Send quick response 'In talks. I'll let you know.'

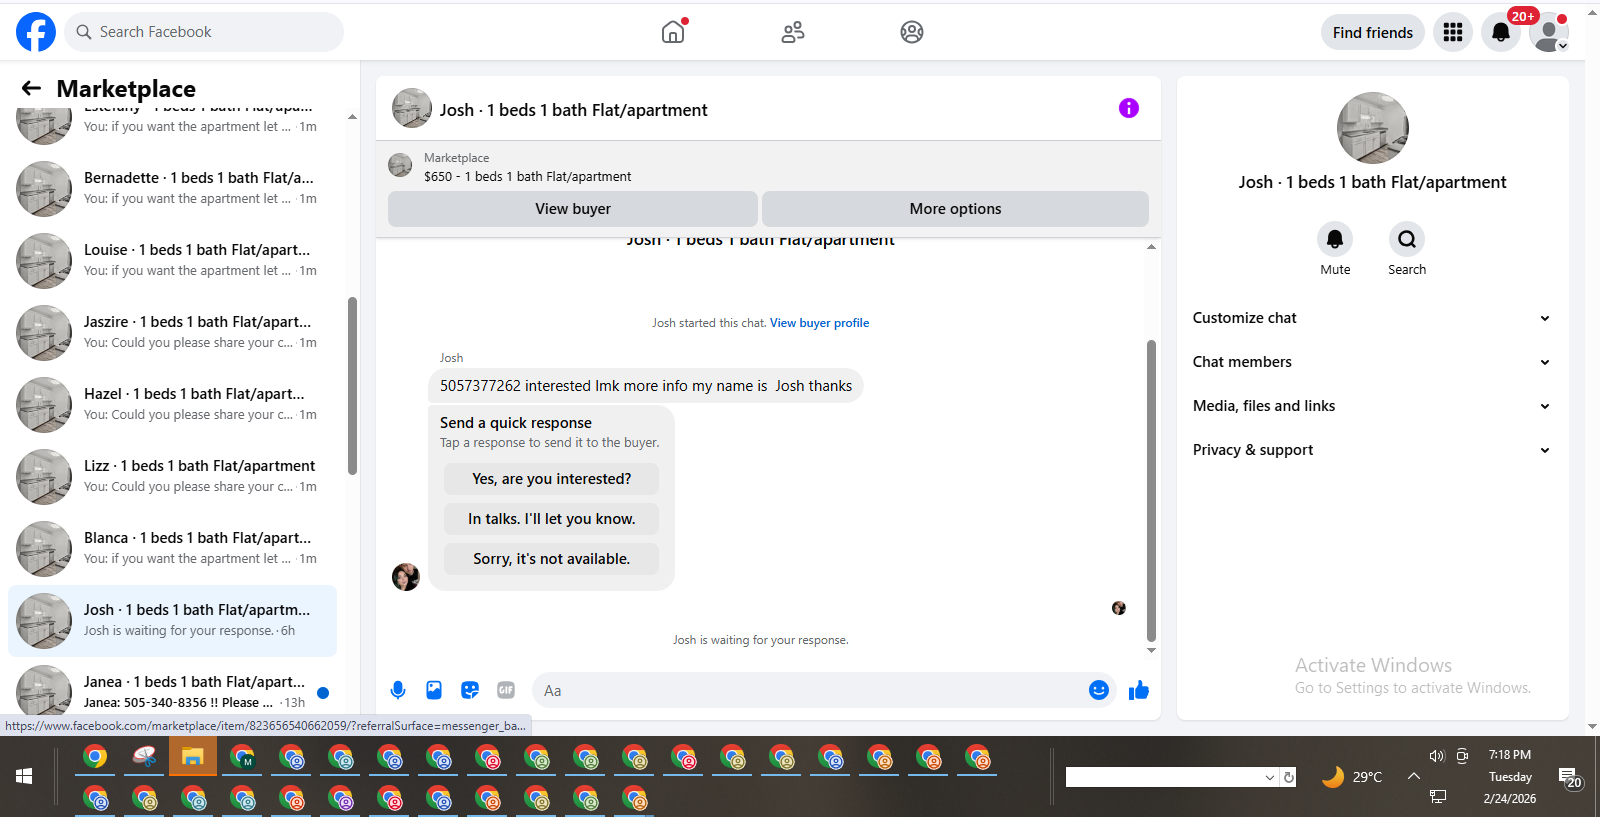click(552, 519)
